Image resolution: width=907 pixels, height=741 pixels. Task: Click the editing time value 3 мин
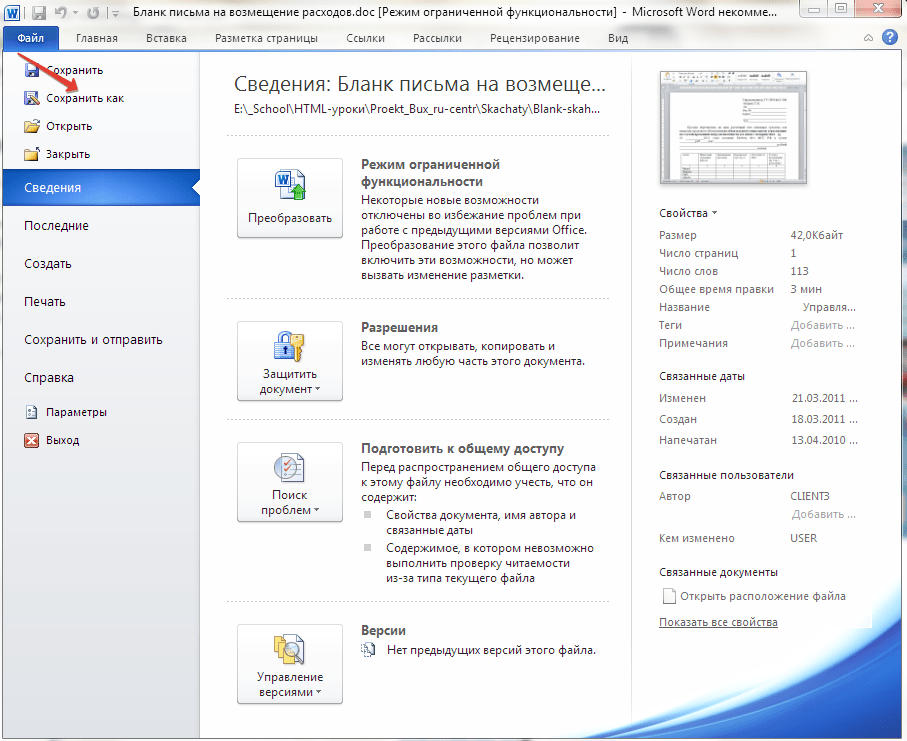click(x=806, y=289)
